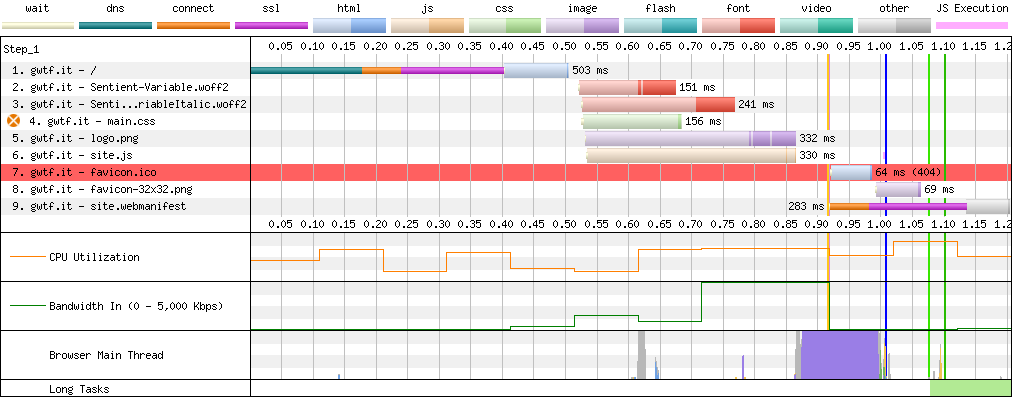Click the dns legend color swatch
This screenshot has width=1012, height=397.
tap(116, 26)
